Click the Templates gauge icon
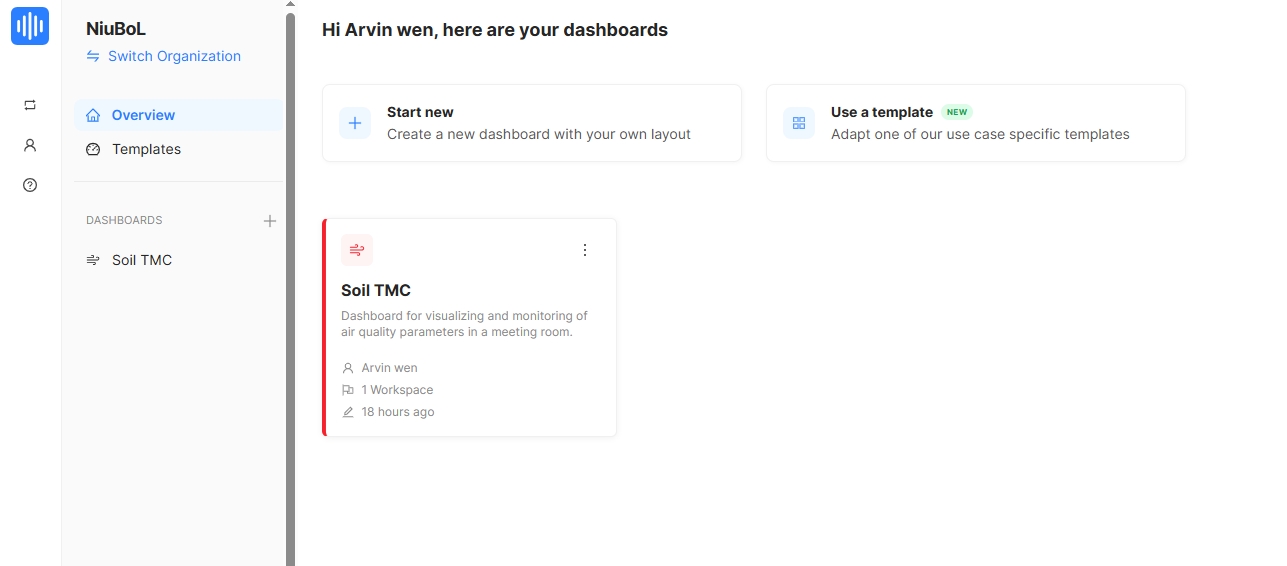Viewport: 1287px width, 566px height. click(93, 149)
